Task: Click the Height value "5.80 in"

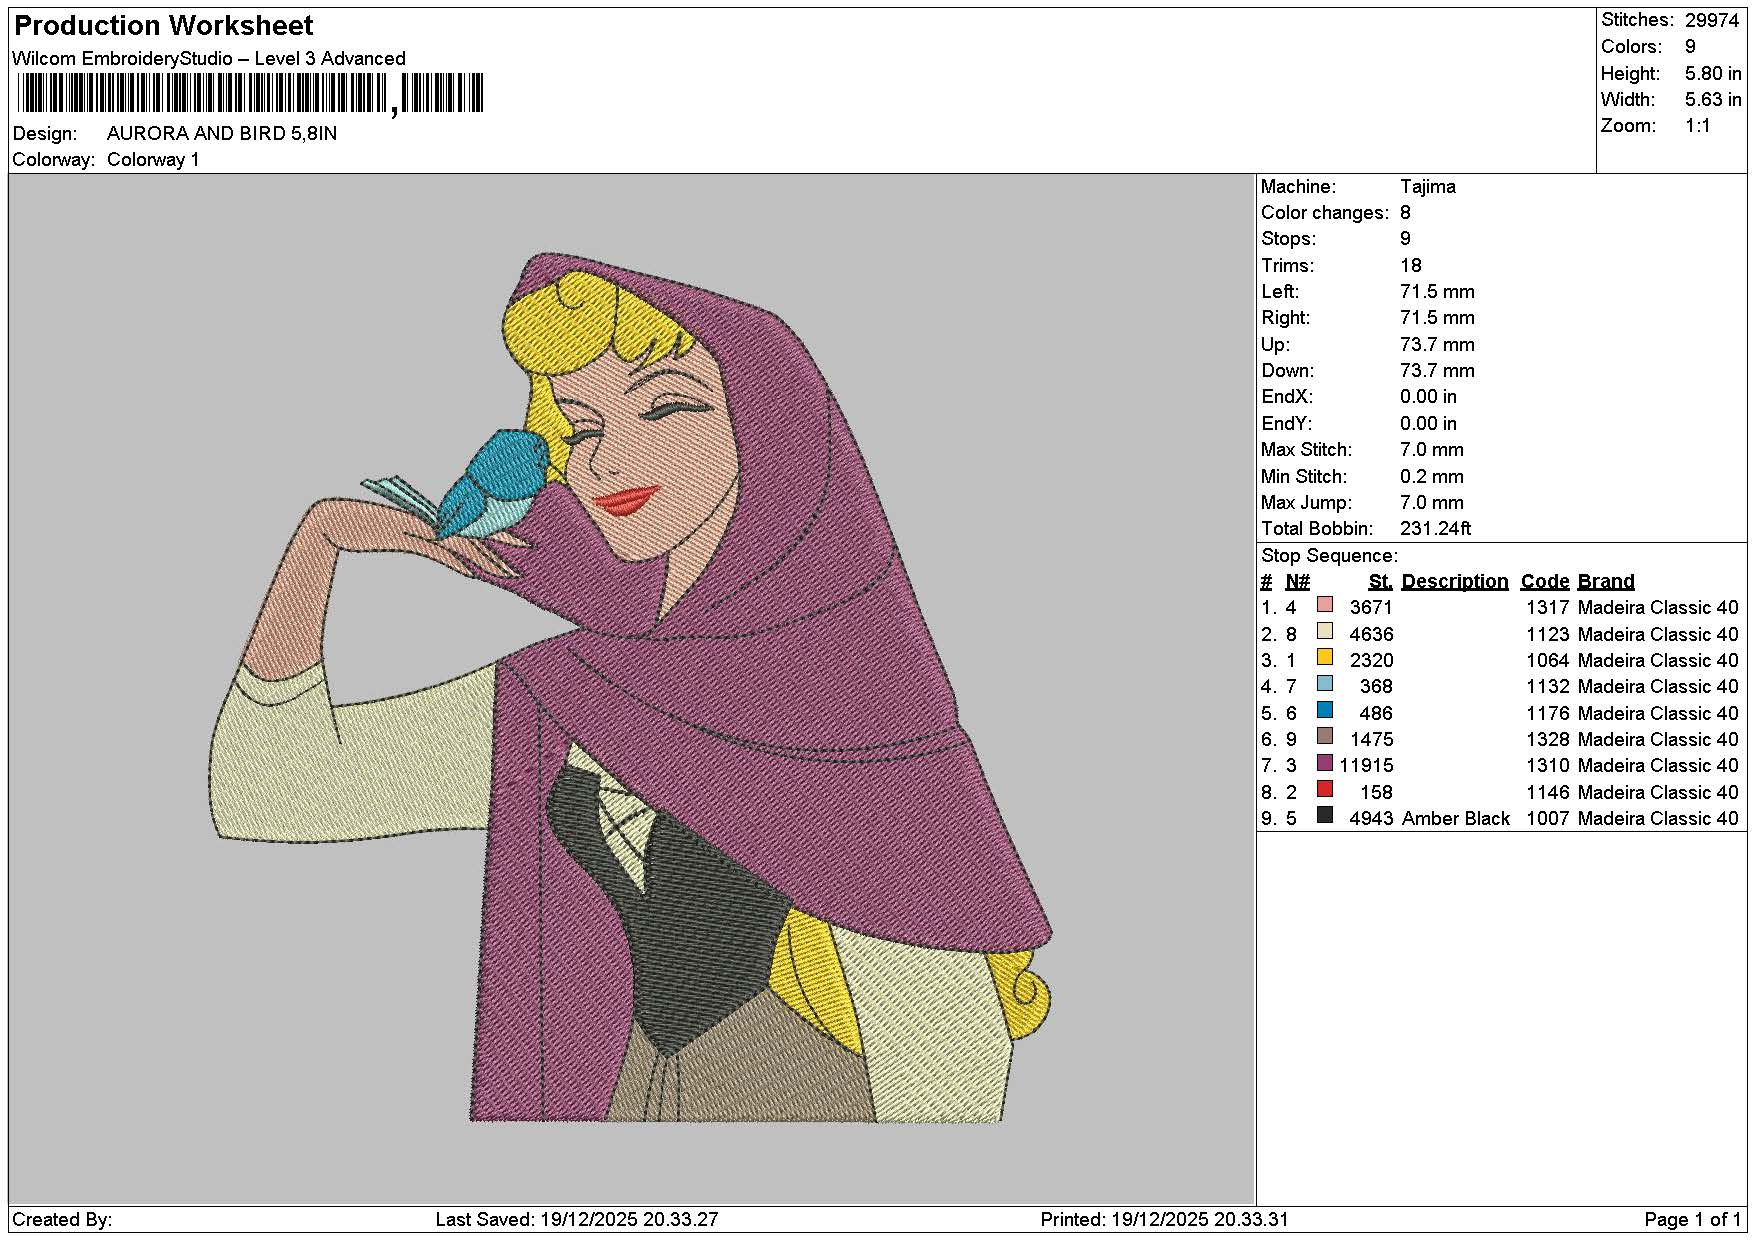Action: click(x=1713, y=73)
